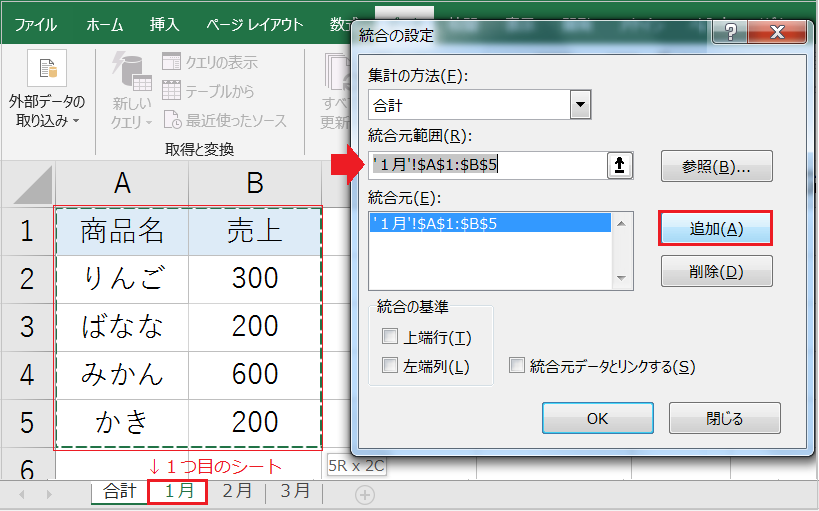
Task: Go to previous sheet tab arrow
Action: tap(21, 494)
